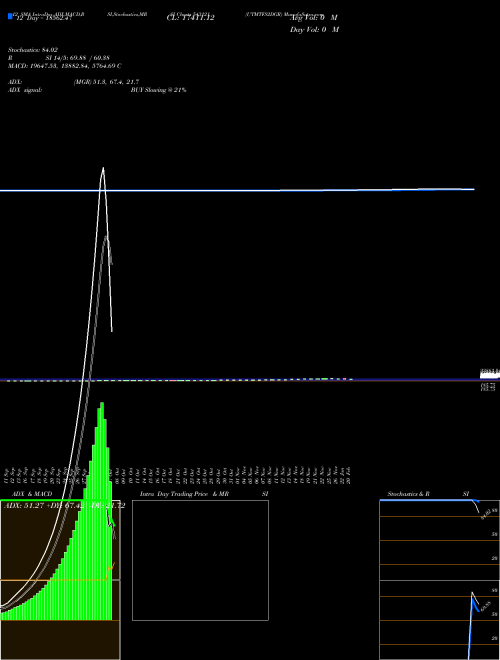The image size is (500, 660).
Task: Click the white price label at right axis
Action: point(489,374)
